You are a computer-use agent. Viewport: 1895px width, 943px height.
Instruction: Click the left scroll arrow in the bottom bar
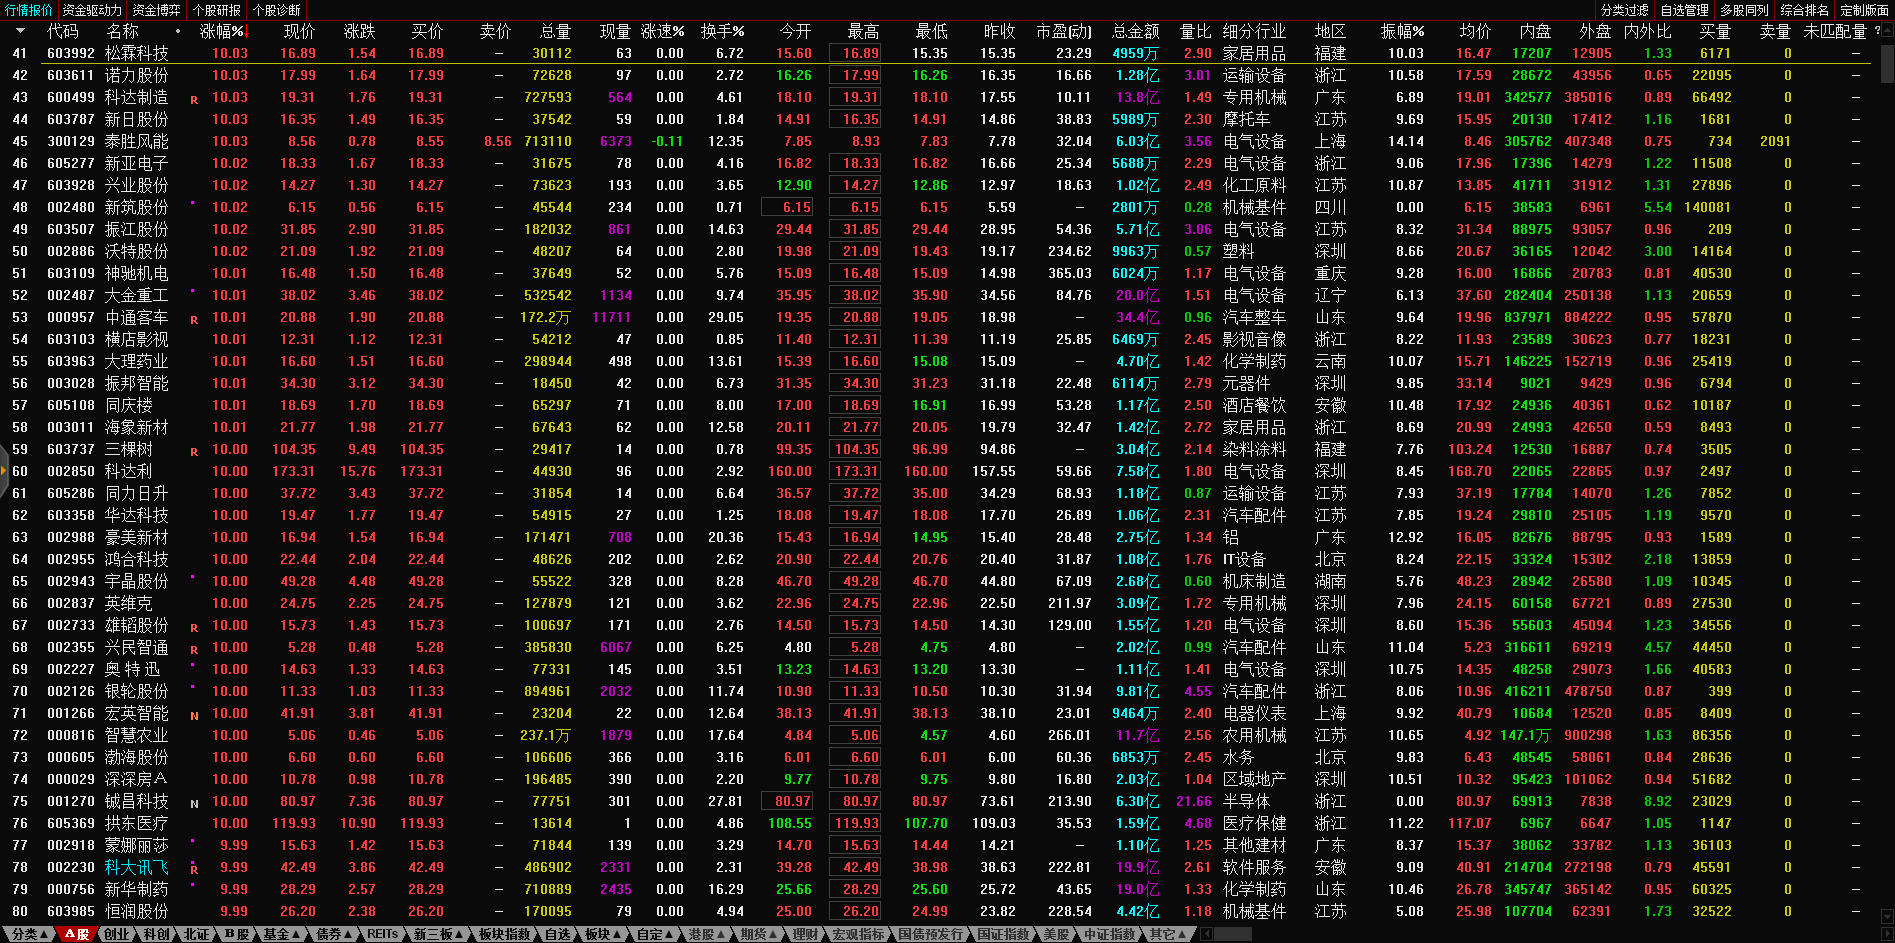tap(1206, 934)
